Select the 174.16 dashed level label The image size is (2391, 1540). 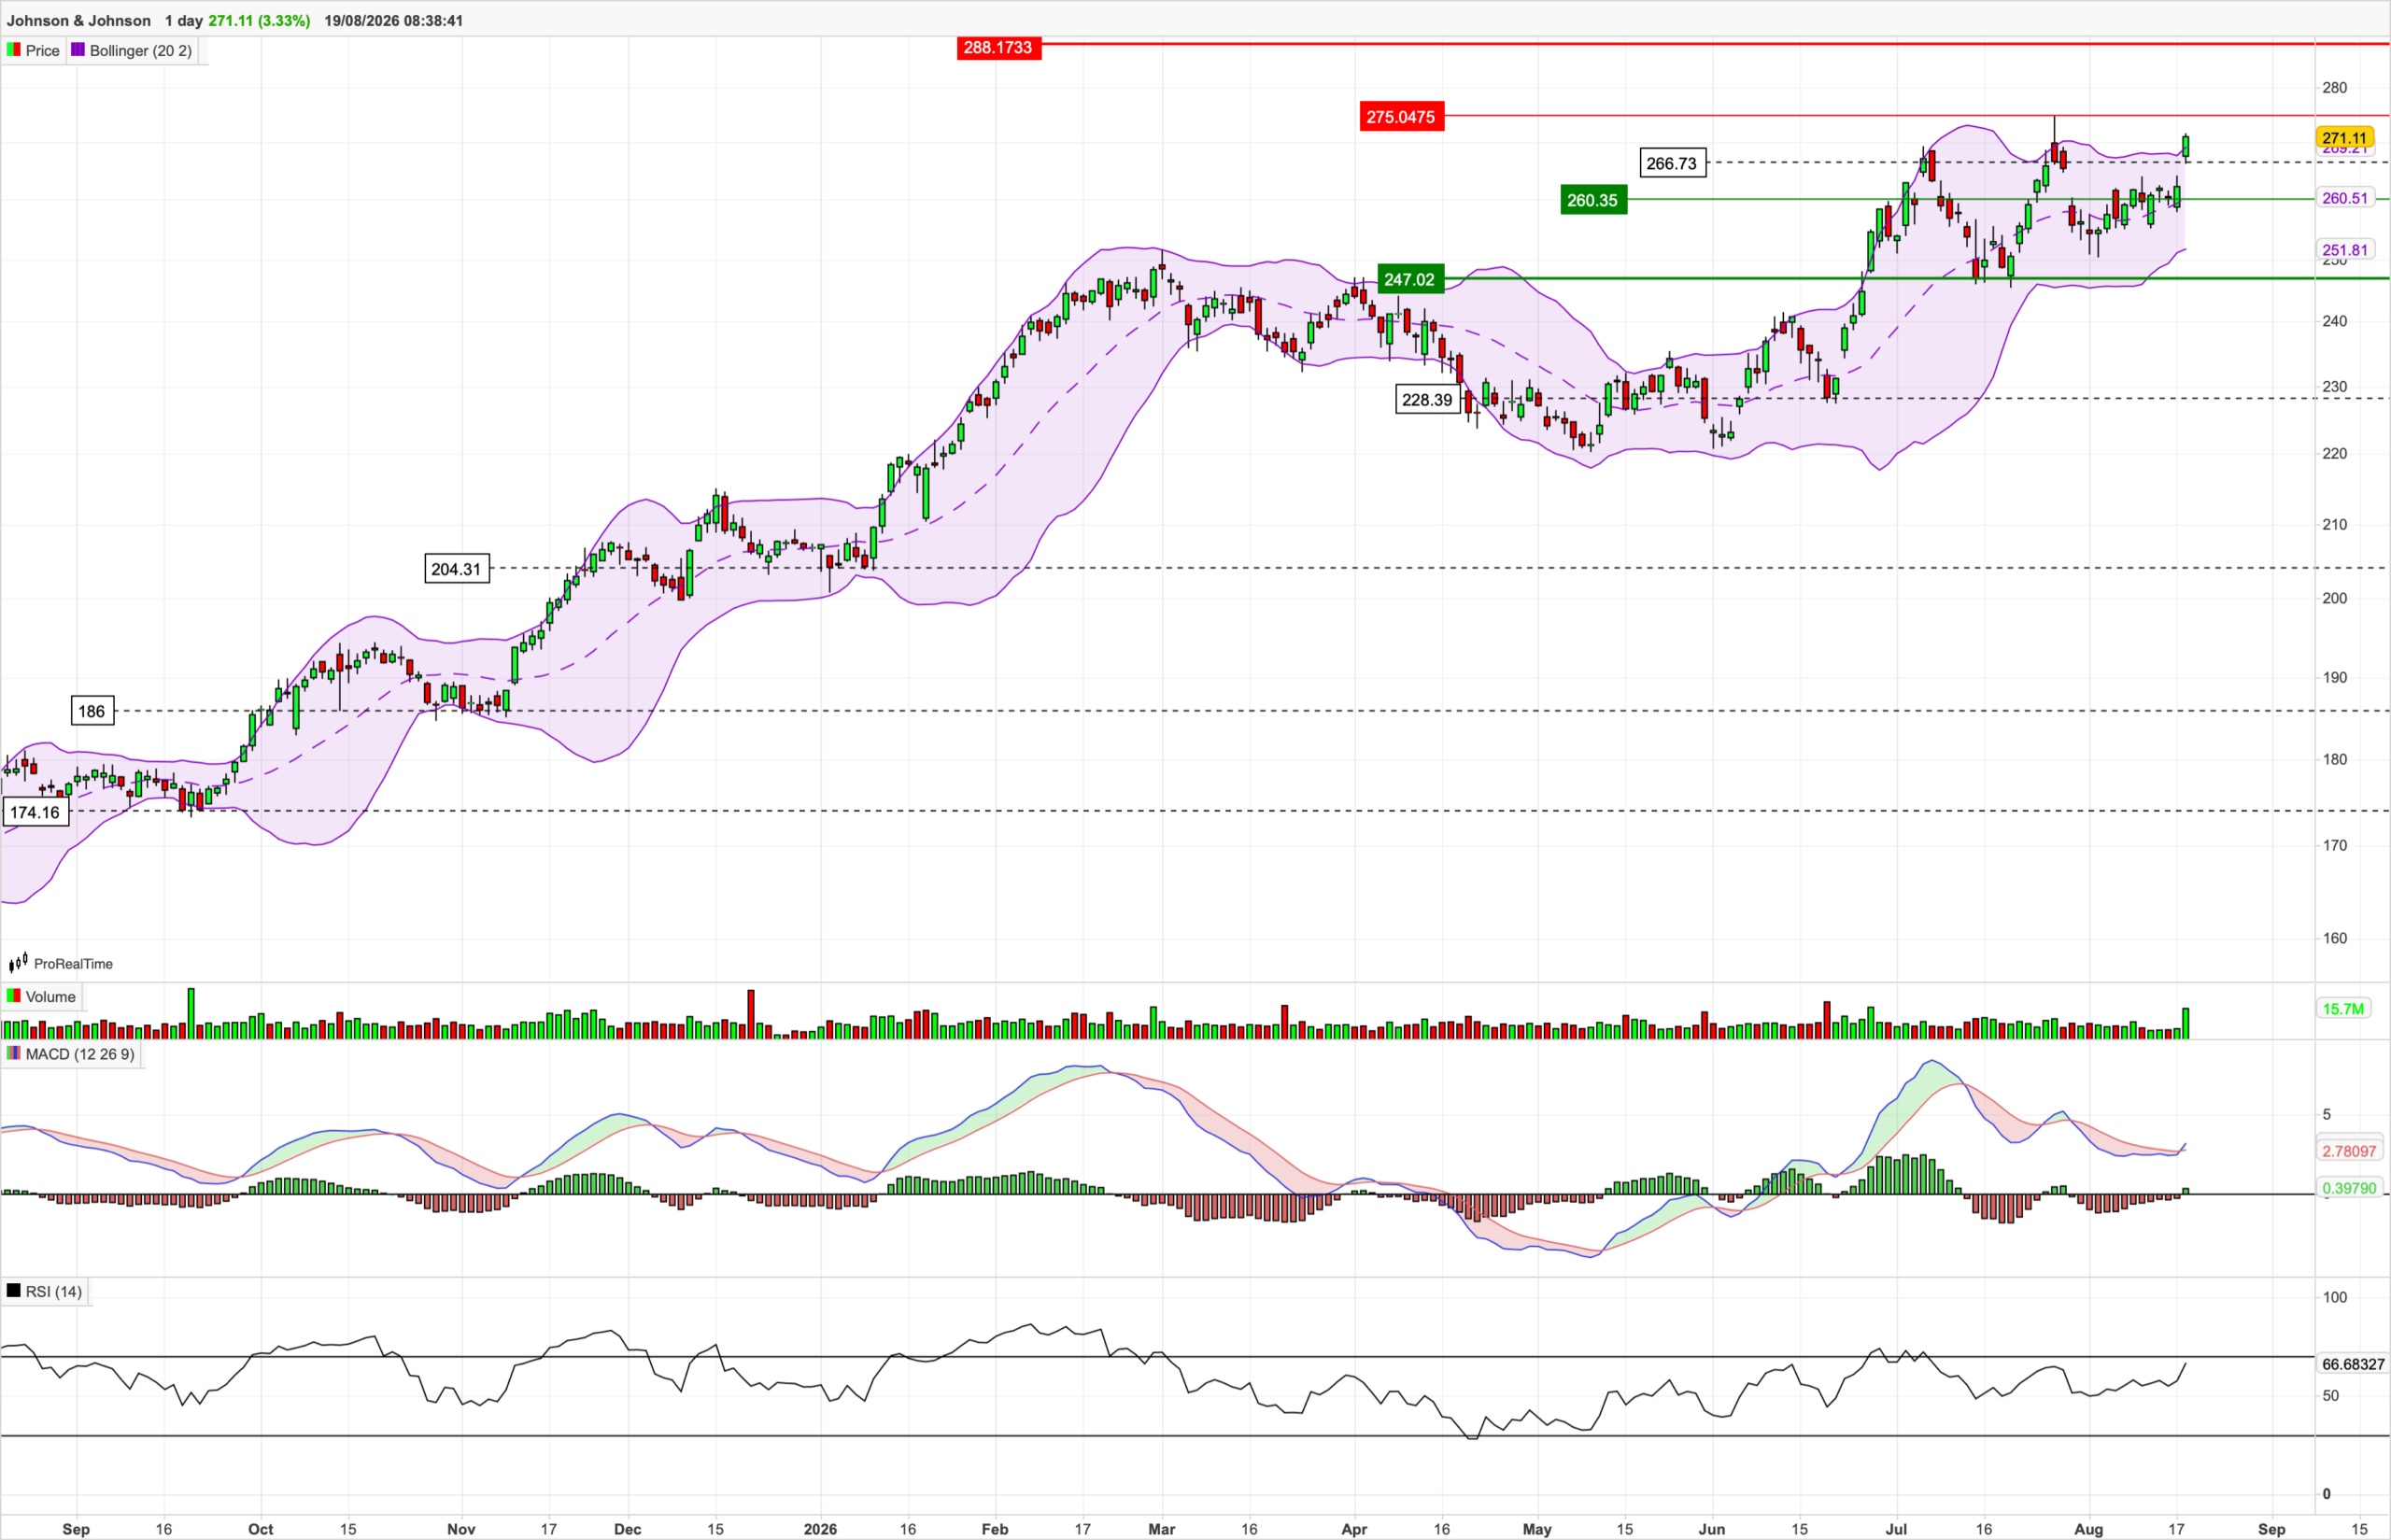36,812
